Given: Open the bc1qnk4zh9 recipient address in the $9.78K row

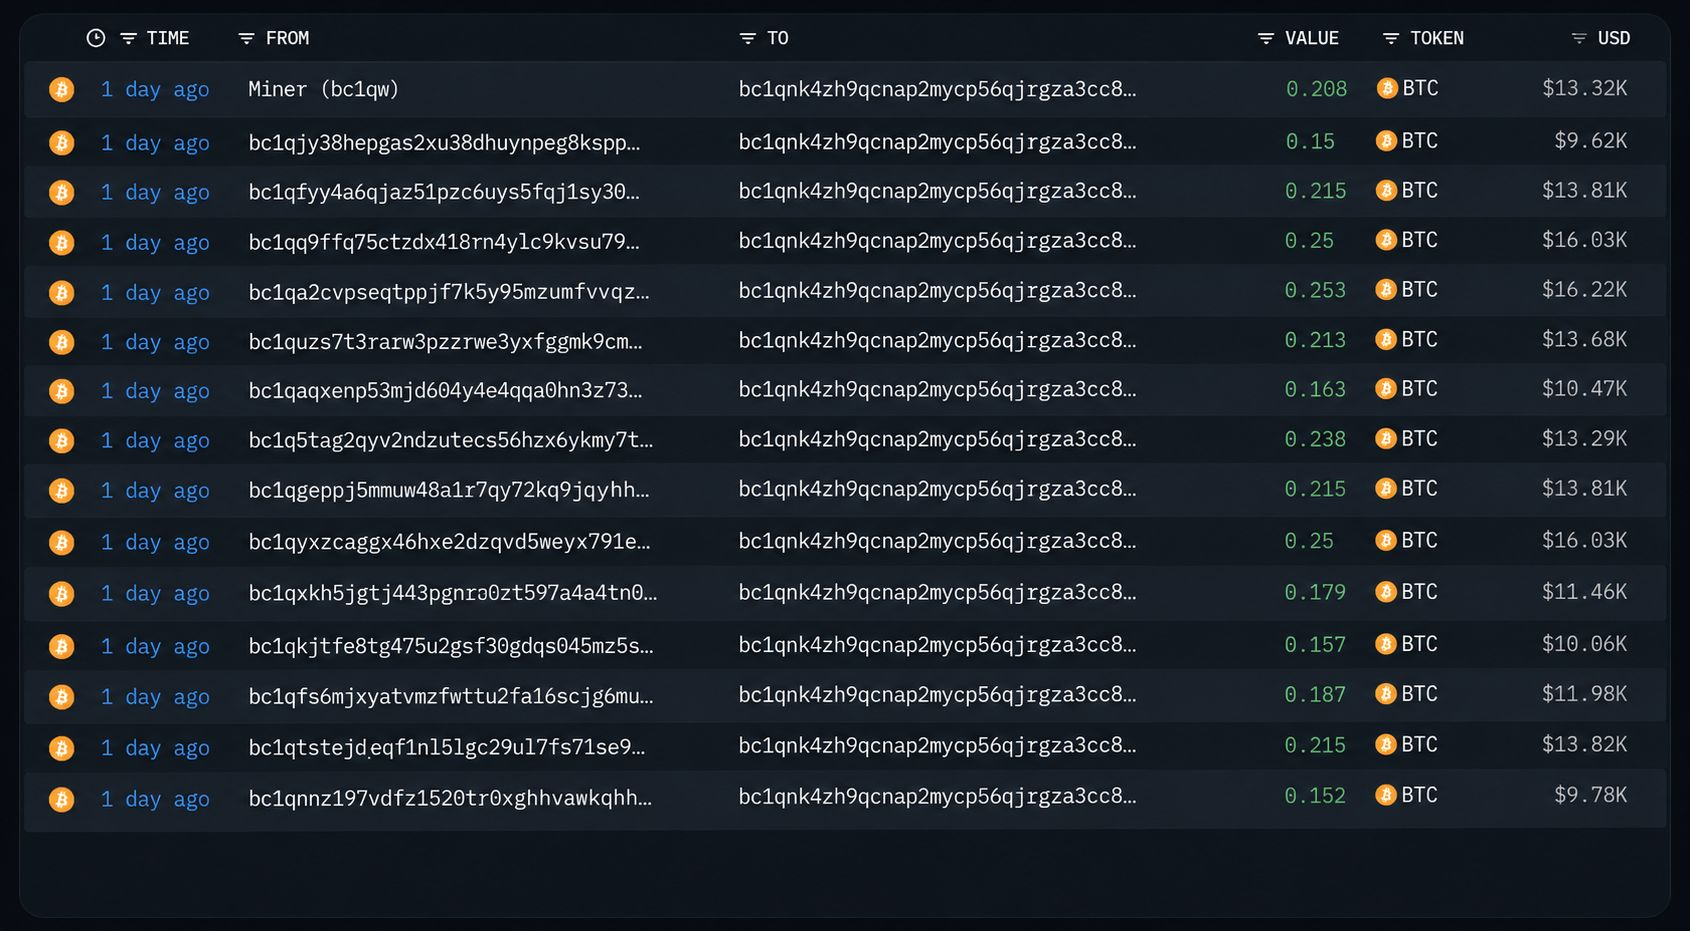Looking at the screenshot, I should coord(937,797).
